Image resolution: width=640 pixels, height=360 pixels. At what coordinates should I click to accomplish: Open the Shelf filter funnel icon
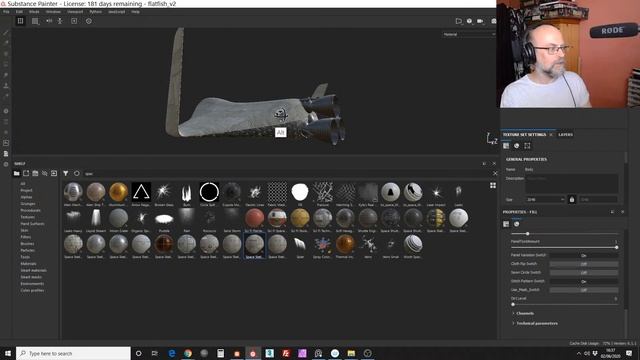(65, 173)
